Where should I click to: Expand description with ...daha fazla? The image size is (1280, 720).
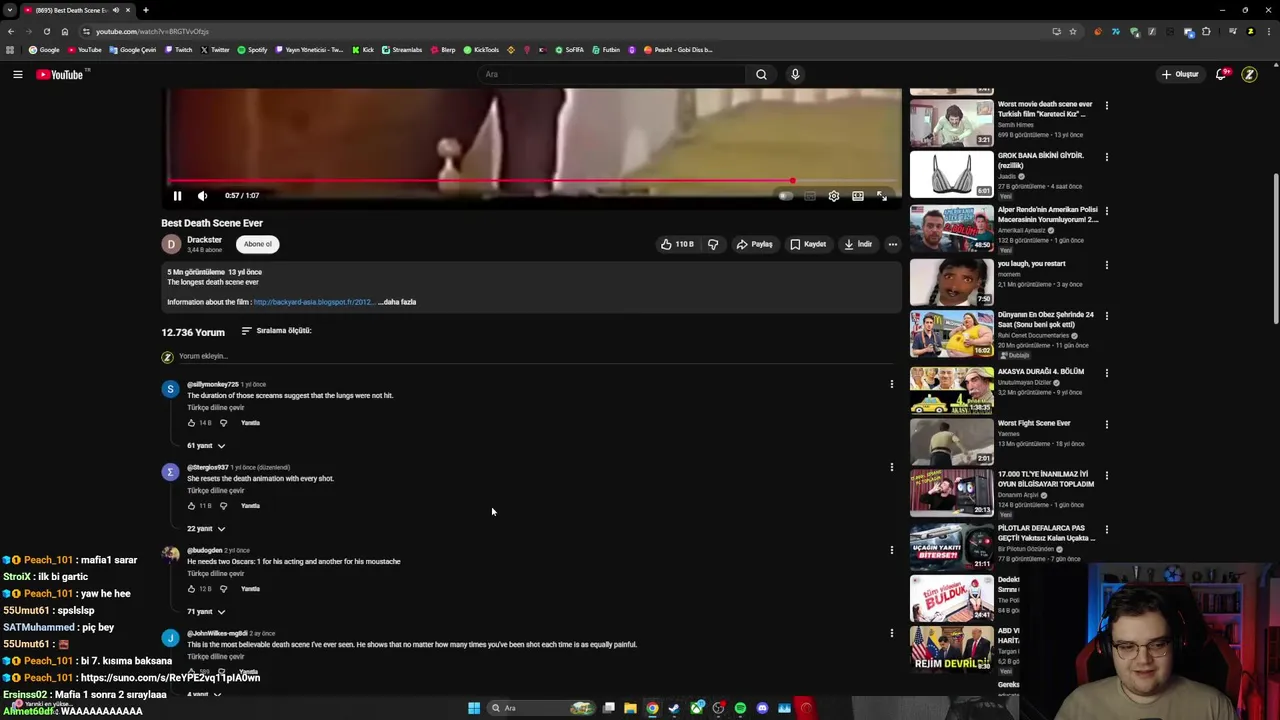click(398, 302)
